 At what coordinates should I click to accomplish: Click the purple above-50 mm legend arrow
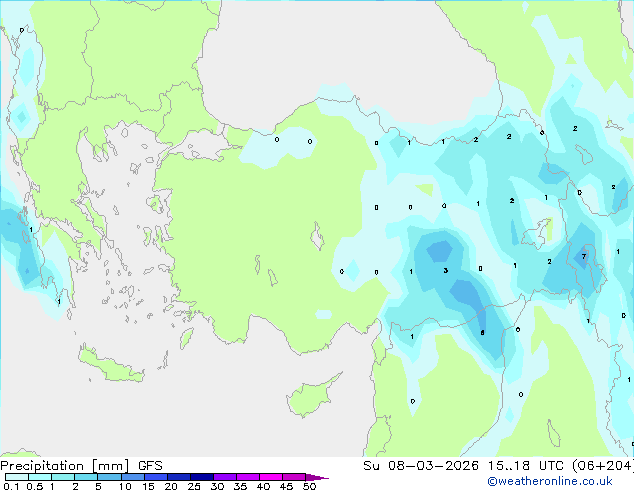(317, 477)
